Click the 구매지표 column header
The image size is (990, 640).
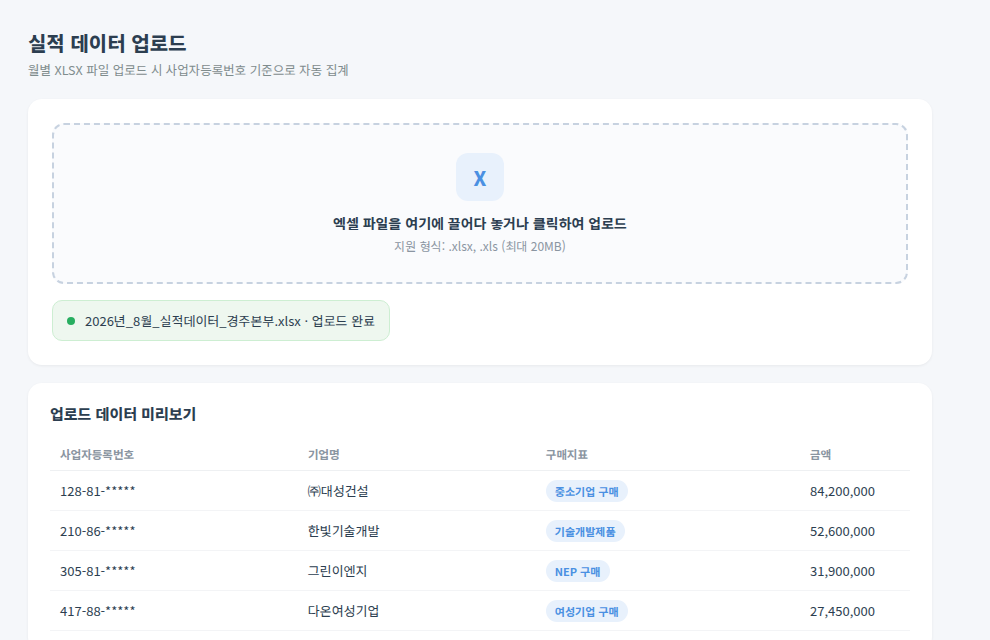click(x=566, y=454)
